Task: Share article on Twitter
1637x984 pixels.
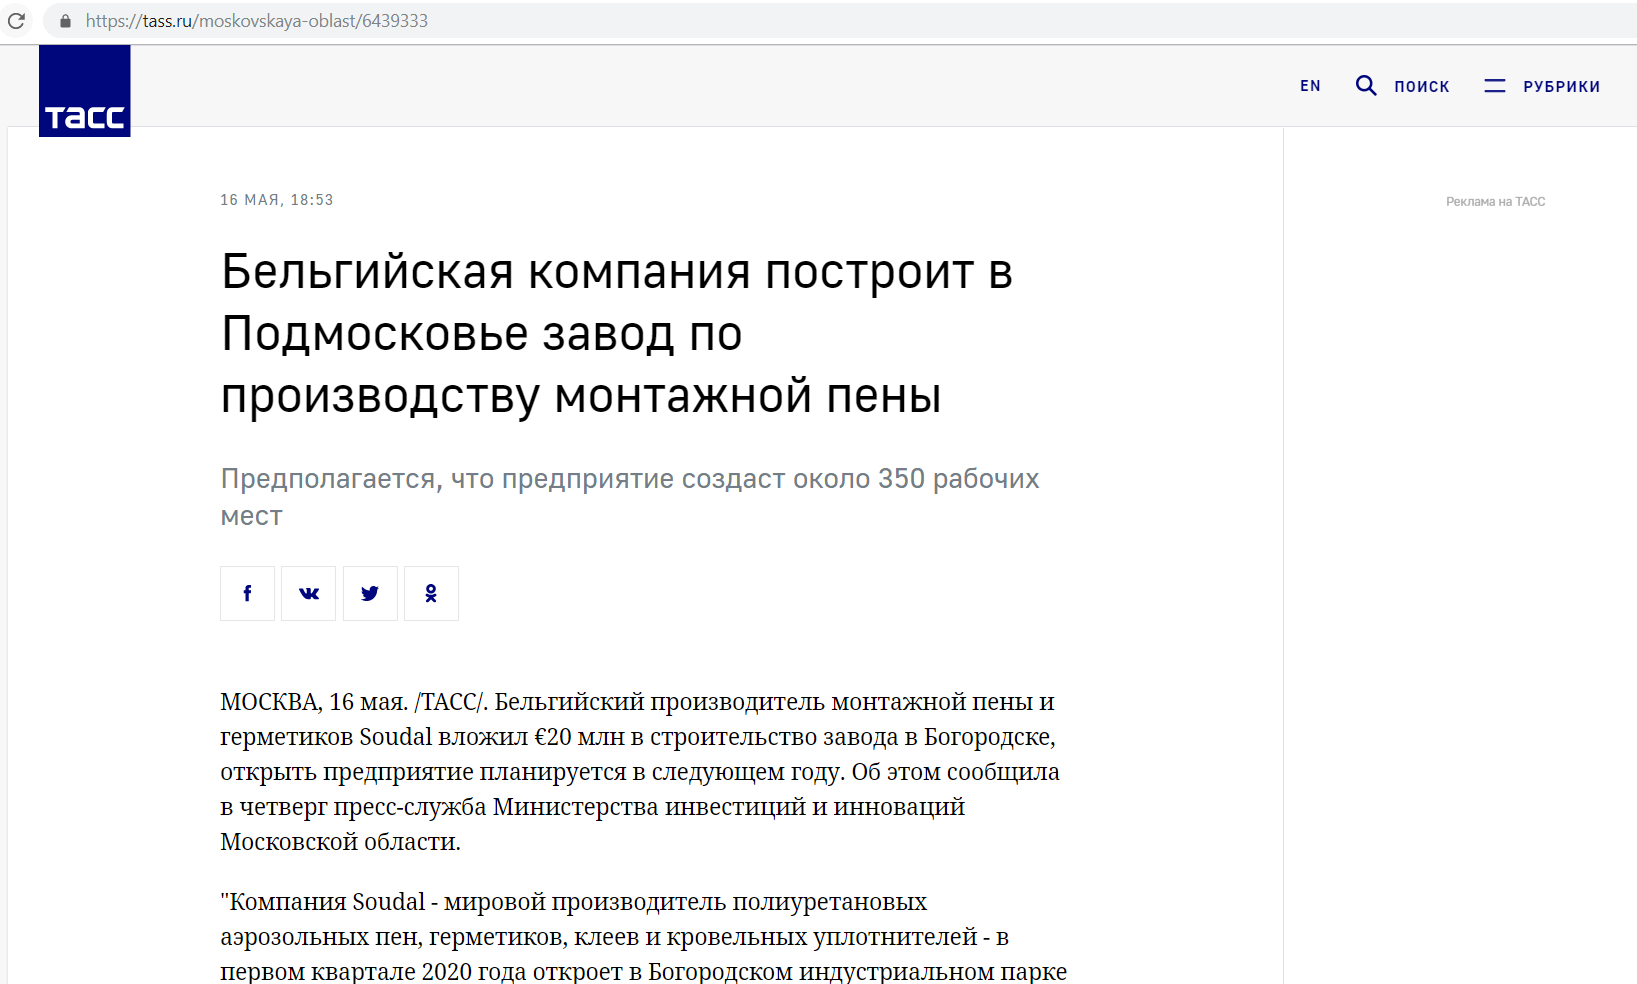Action: [x=370, y=594]
